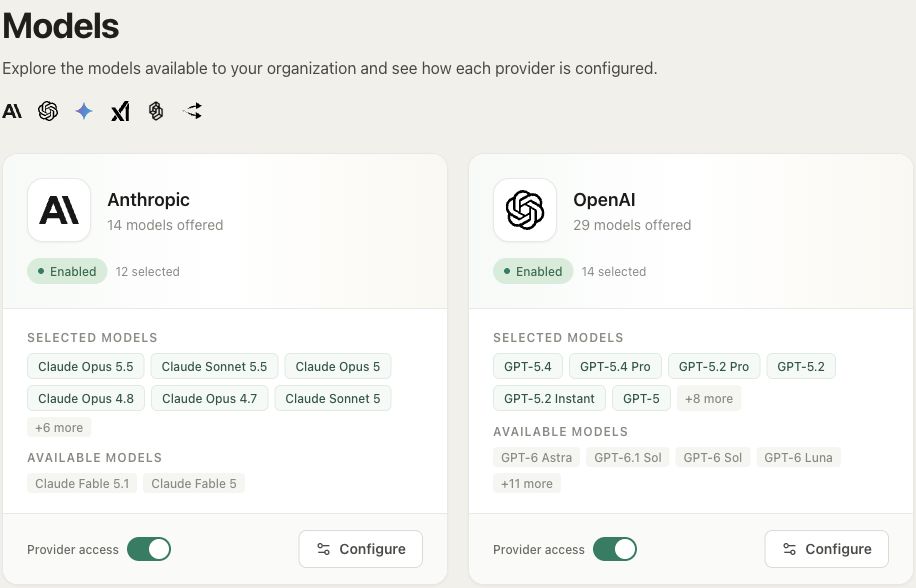Select the GPT-5.2 Pro chip
This screenshot has height=588, width=916.
(714, 366)
